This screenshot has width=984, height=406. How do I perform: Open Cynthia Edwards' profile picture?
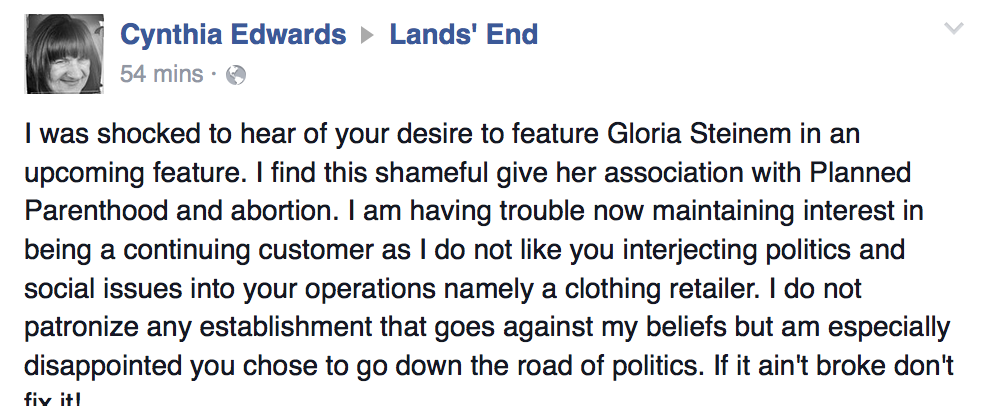coord(65,54)
